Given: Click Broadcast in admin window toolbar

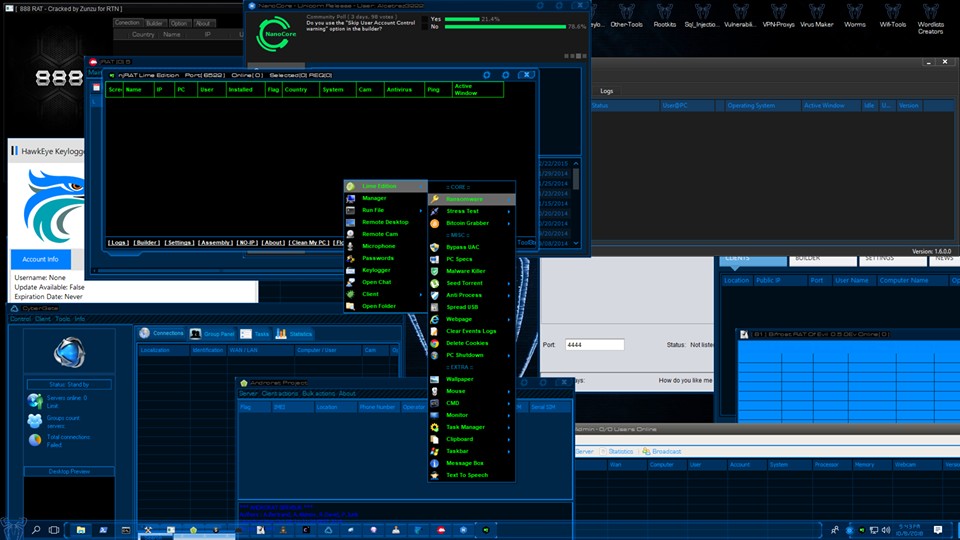Looking at the screenshot, I should [x=661, y=451].
